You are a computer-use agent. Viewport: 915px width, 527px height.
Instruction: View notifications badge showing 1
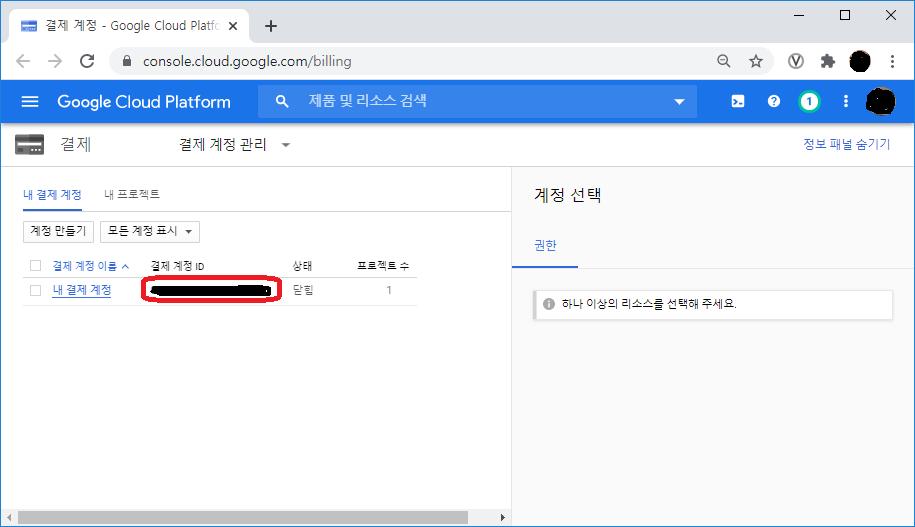click(809, 102)
